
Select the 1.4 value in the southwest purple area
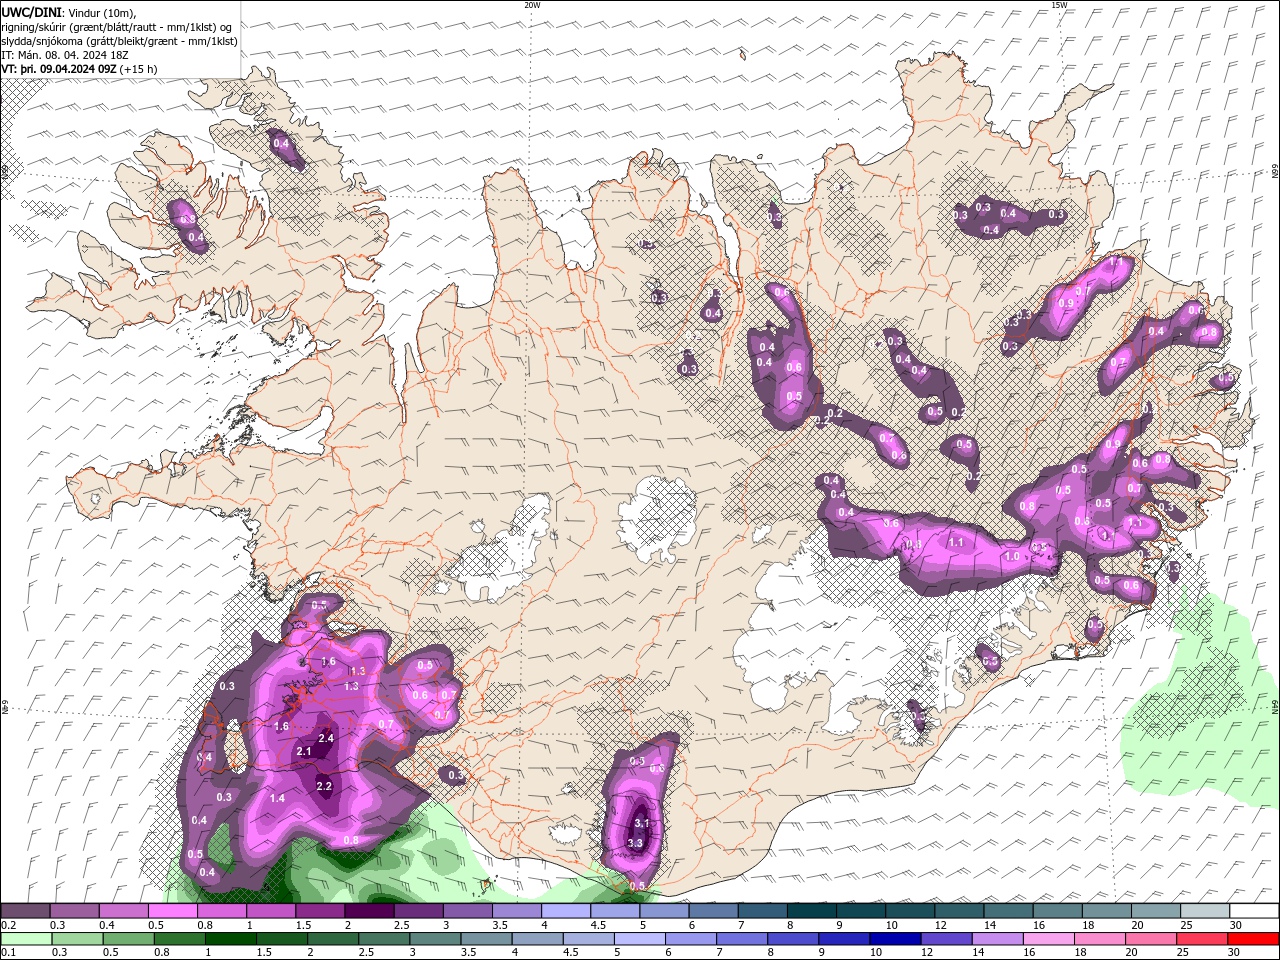point(278,798)
